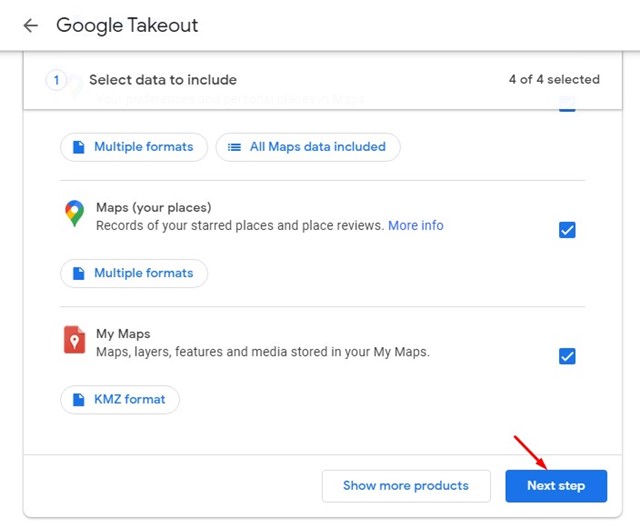Click the Maps (your places) title
The height and width of the screenshot is (527, 640).
point(153,207)
